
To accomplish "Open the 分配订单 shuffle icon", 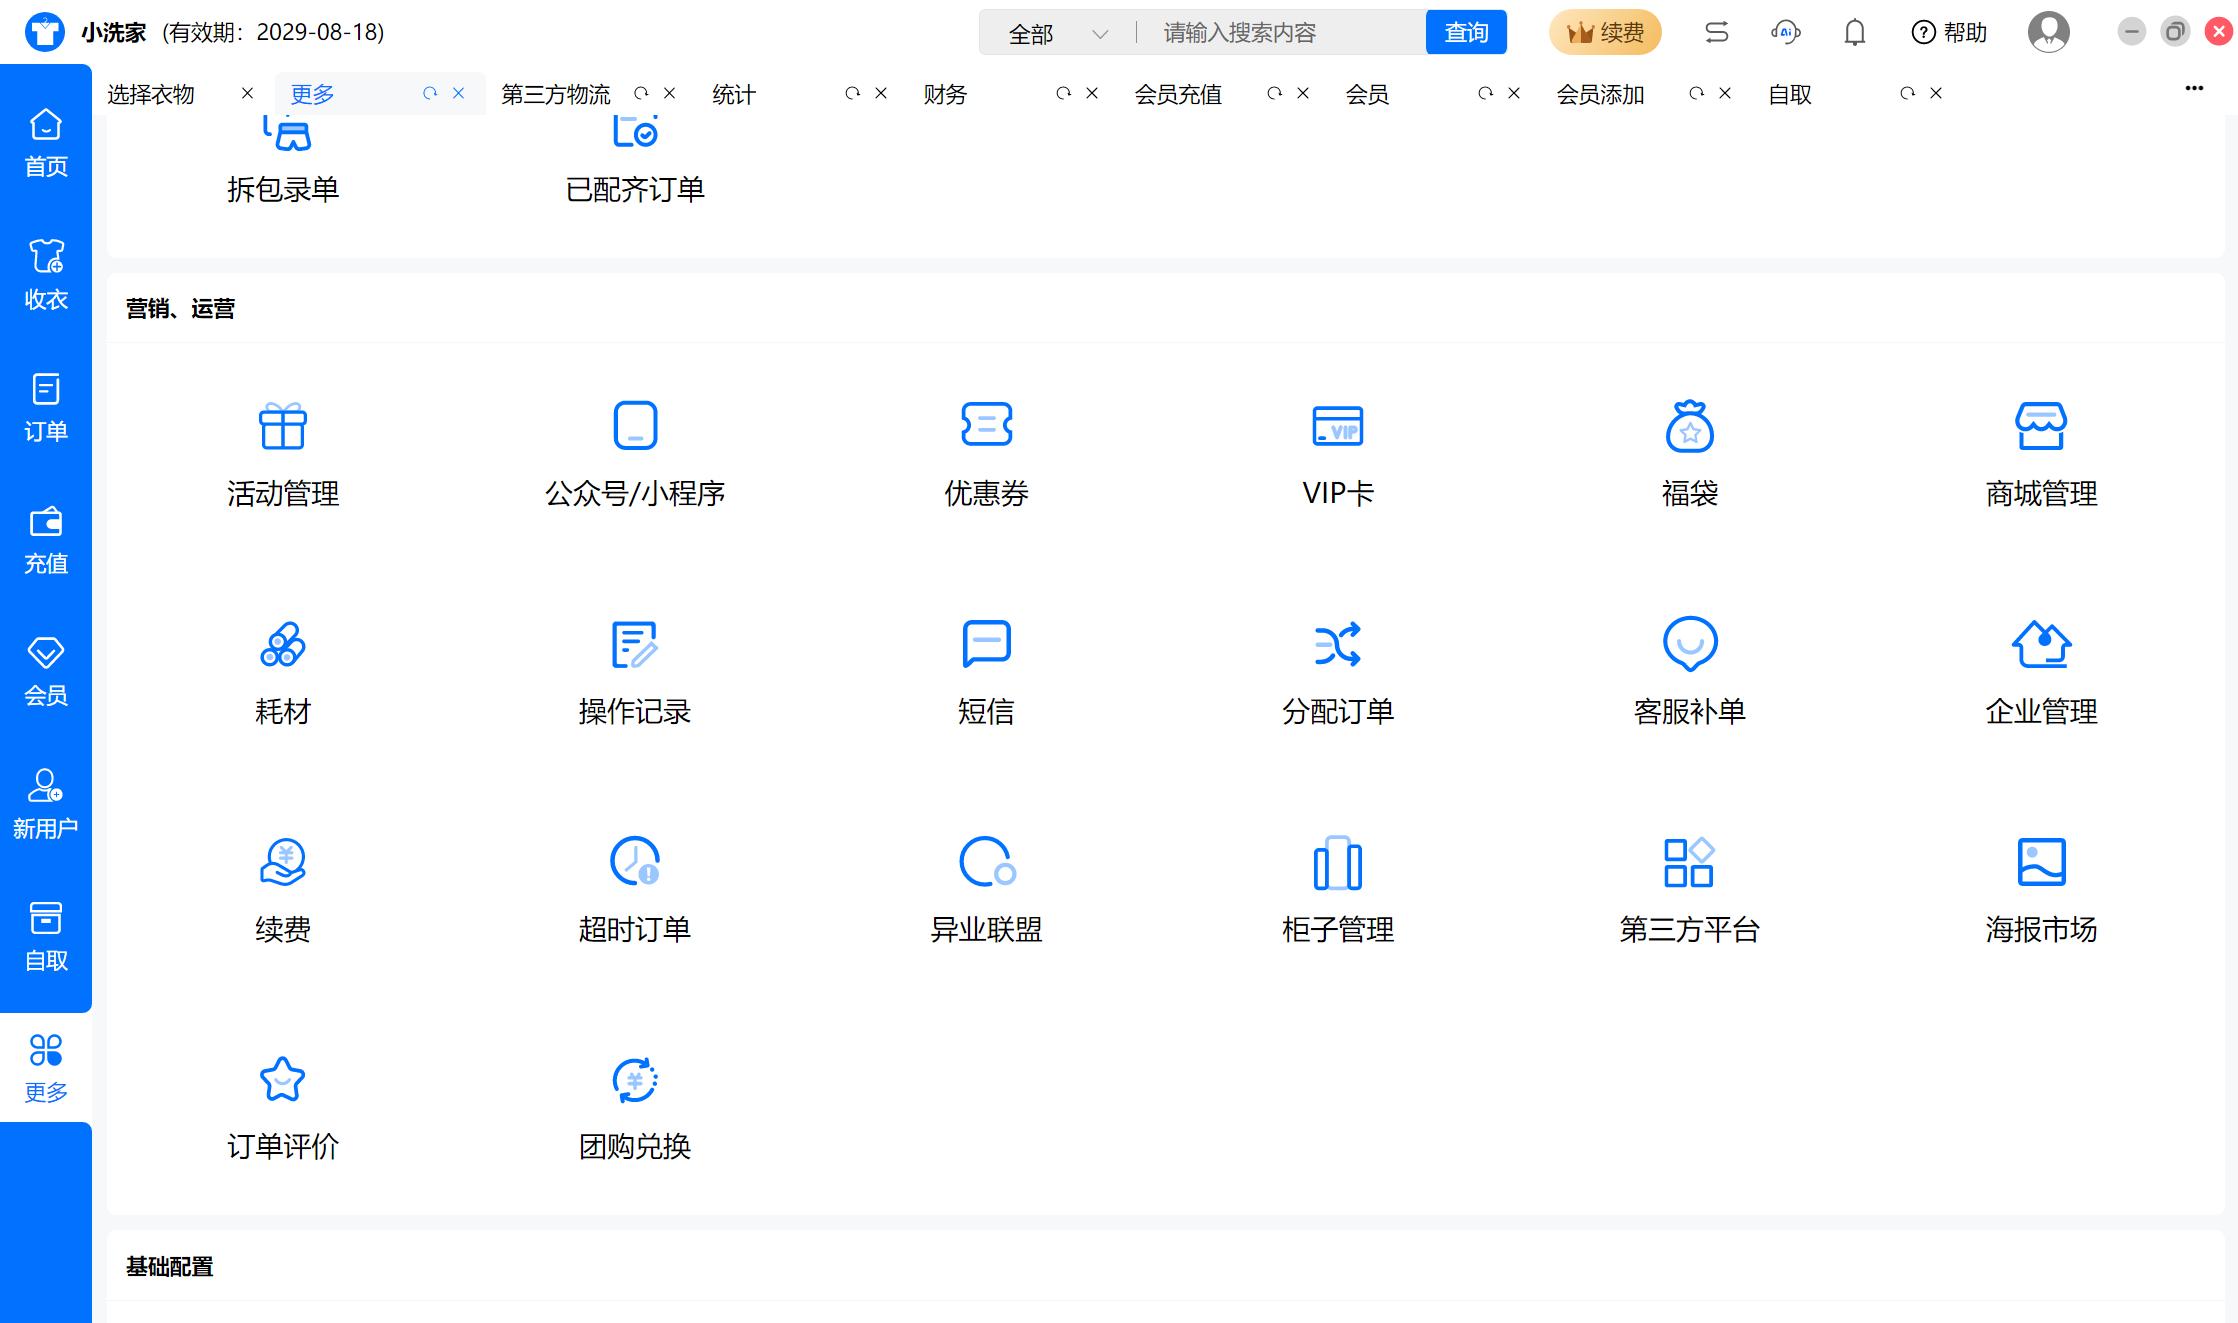I will (x=1337, y=644).
